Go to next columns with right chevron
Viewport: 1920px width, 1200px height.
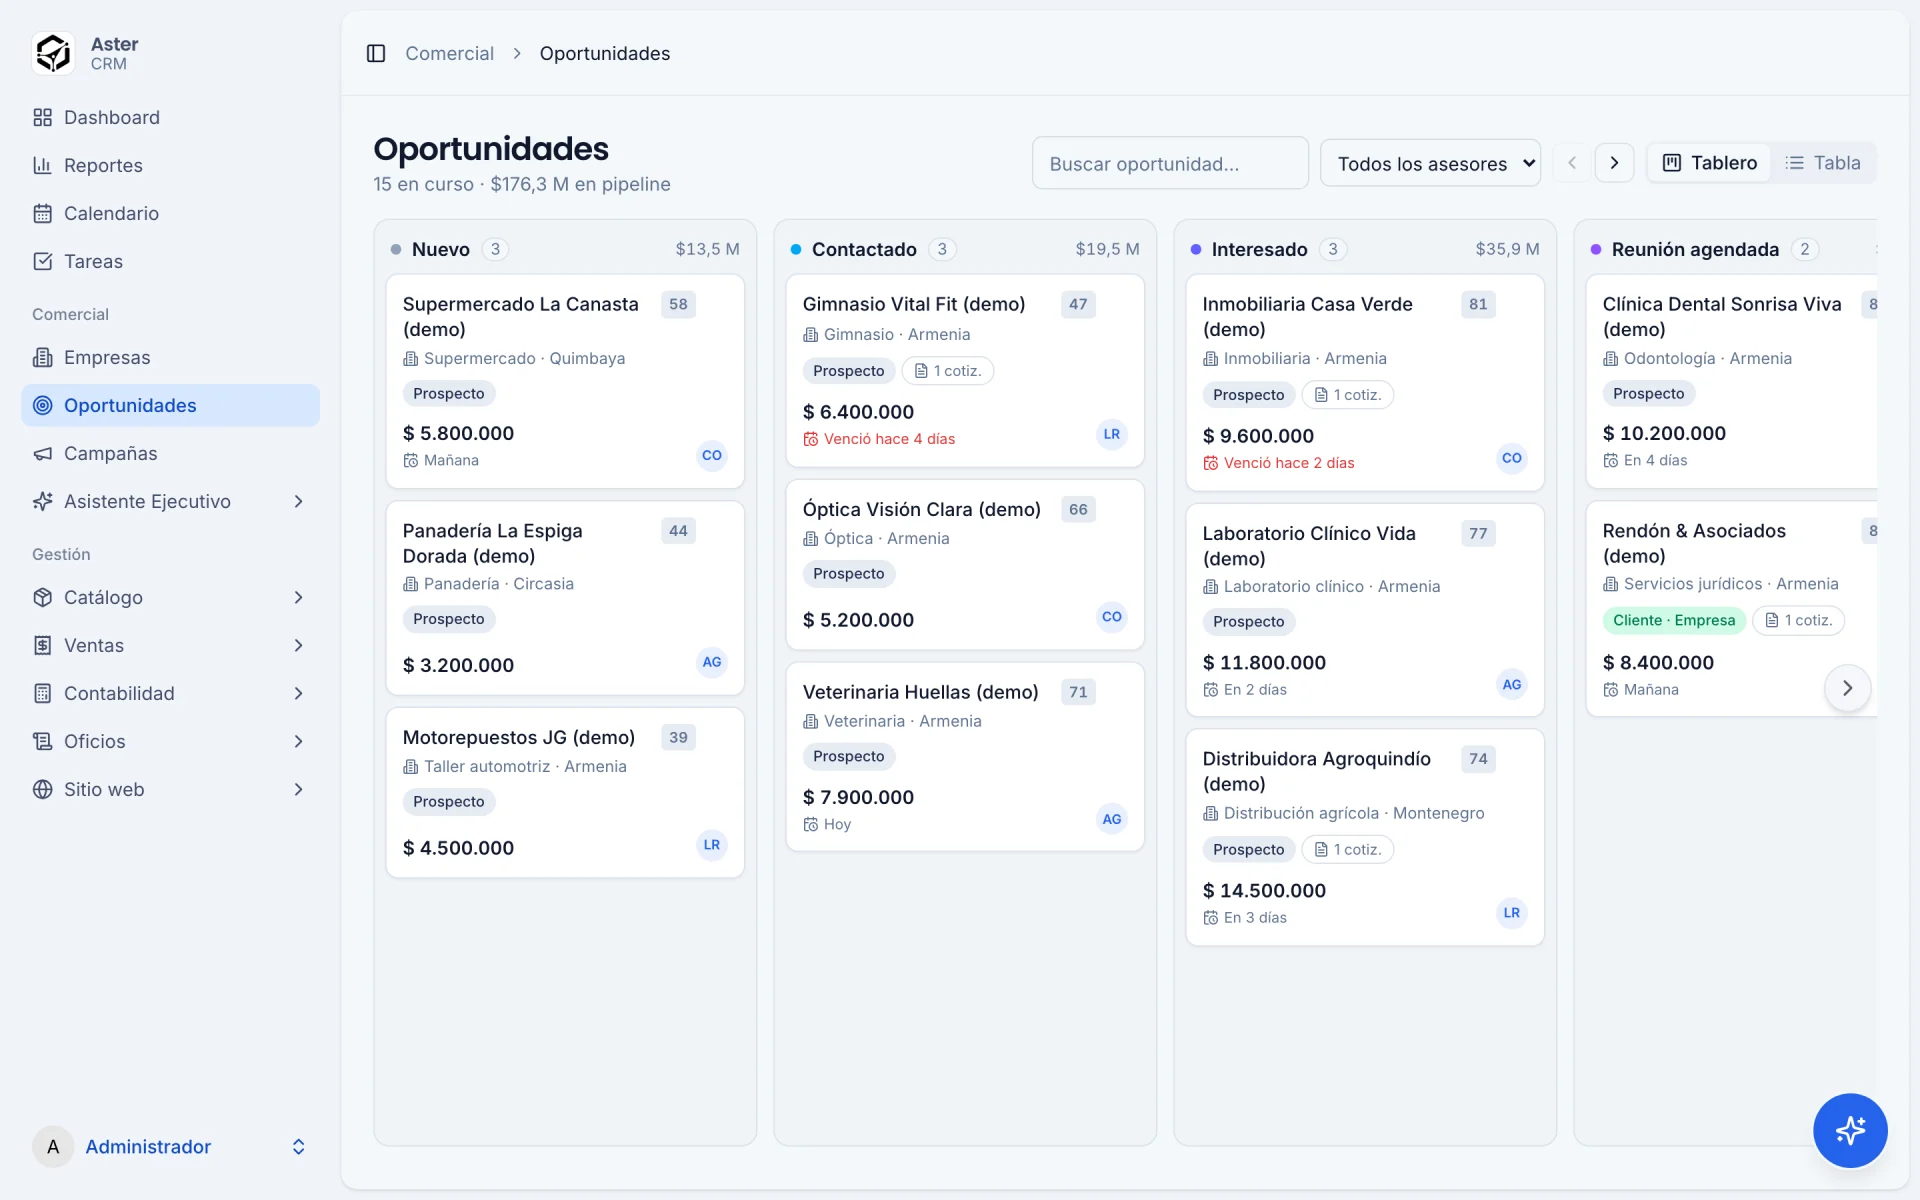[x=1614, y=163]
